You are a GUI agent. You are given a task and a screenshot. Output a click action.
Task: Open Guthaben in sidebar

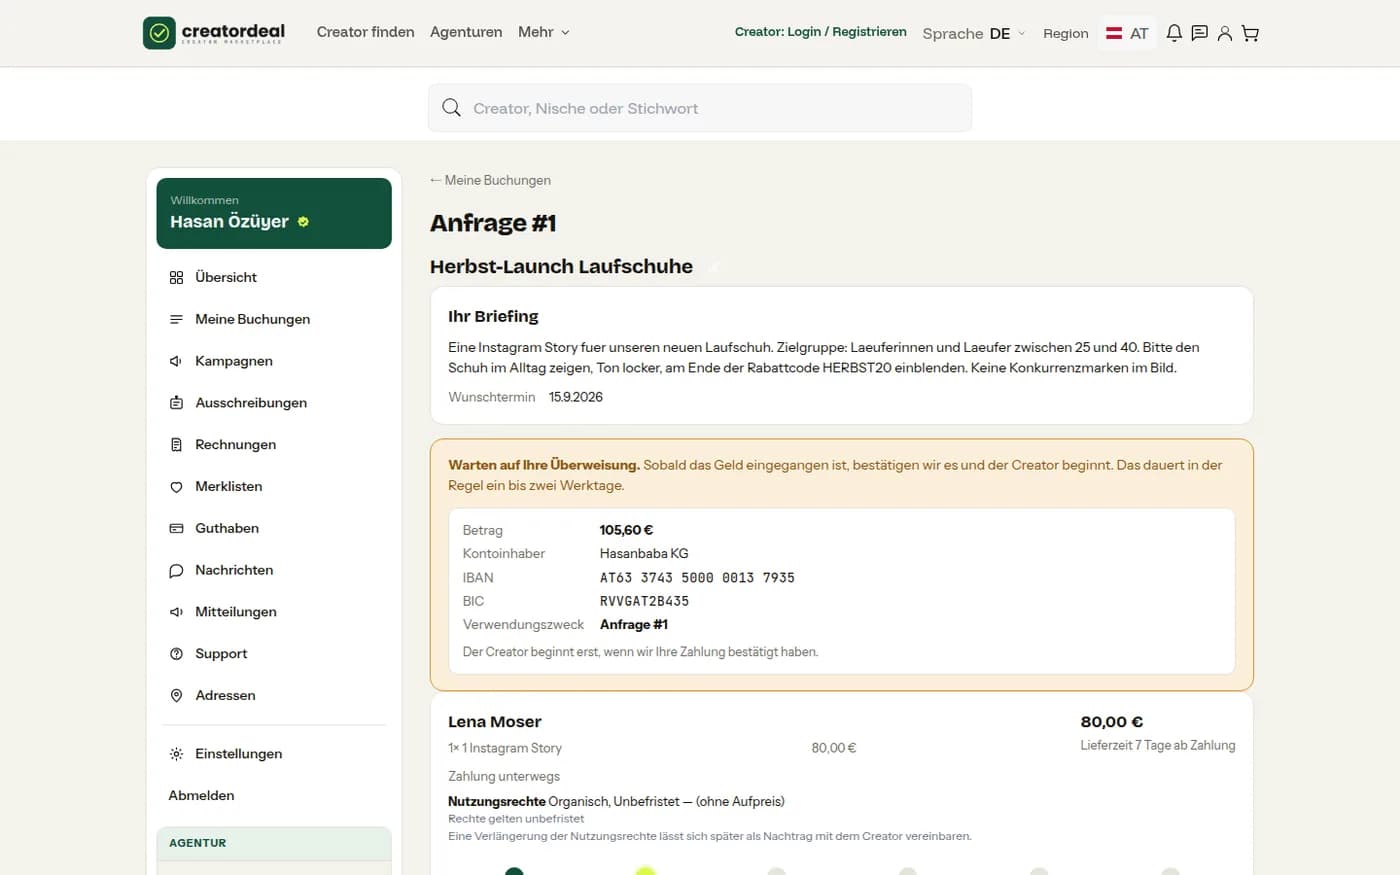coord(274,528)
